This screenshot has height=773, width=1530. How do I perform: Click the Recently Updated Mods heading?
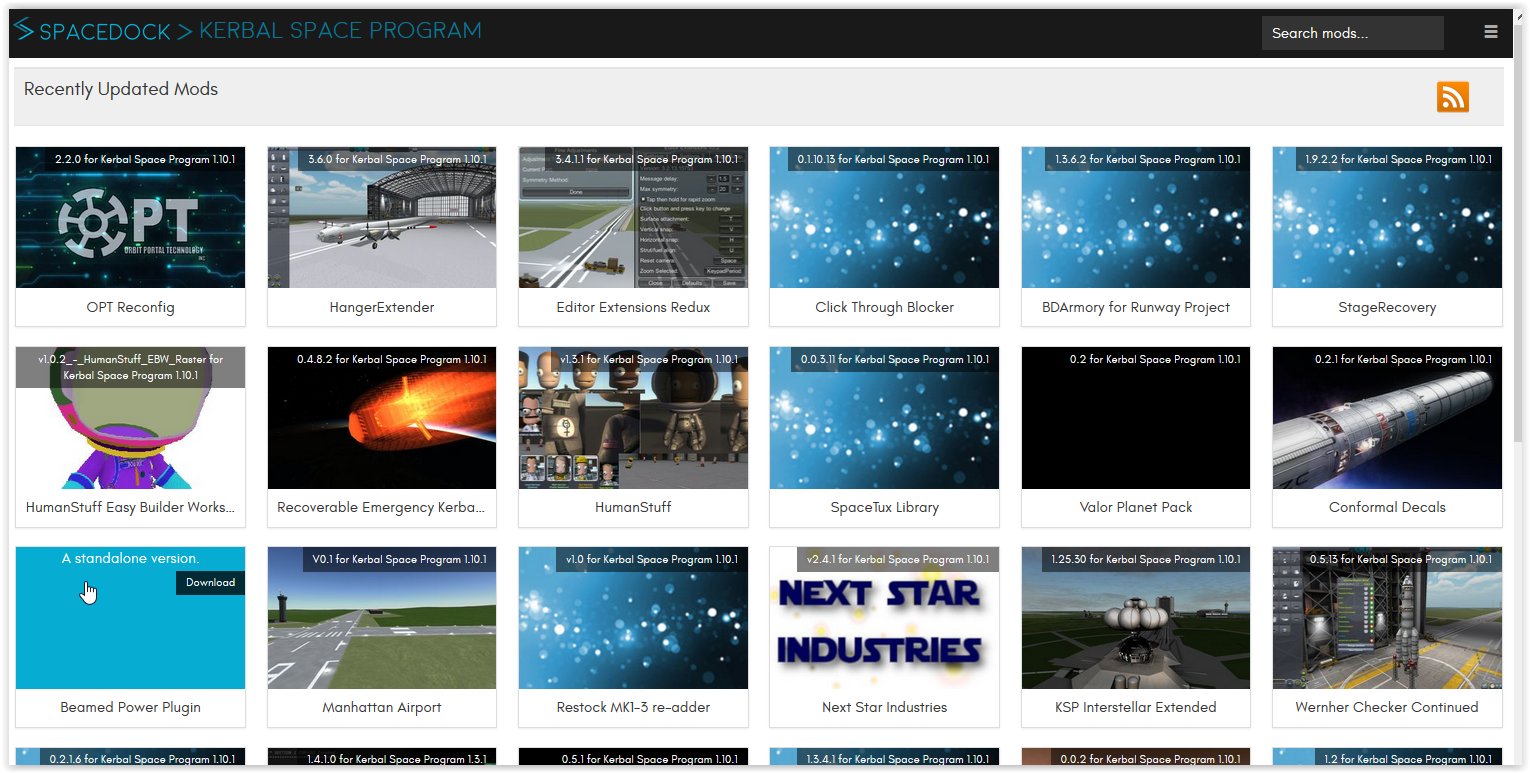(x=121, y=89)
